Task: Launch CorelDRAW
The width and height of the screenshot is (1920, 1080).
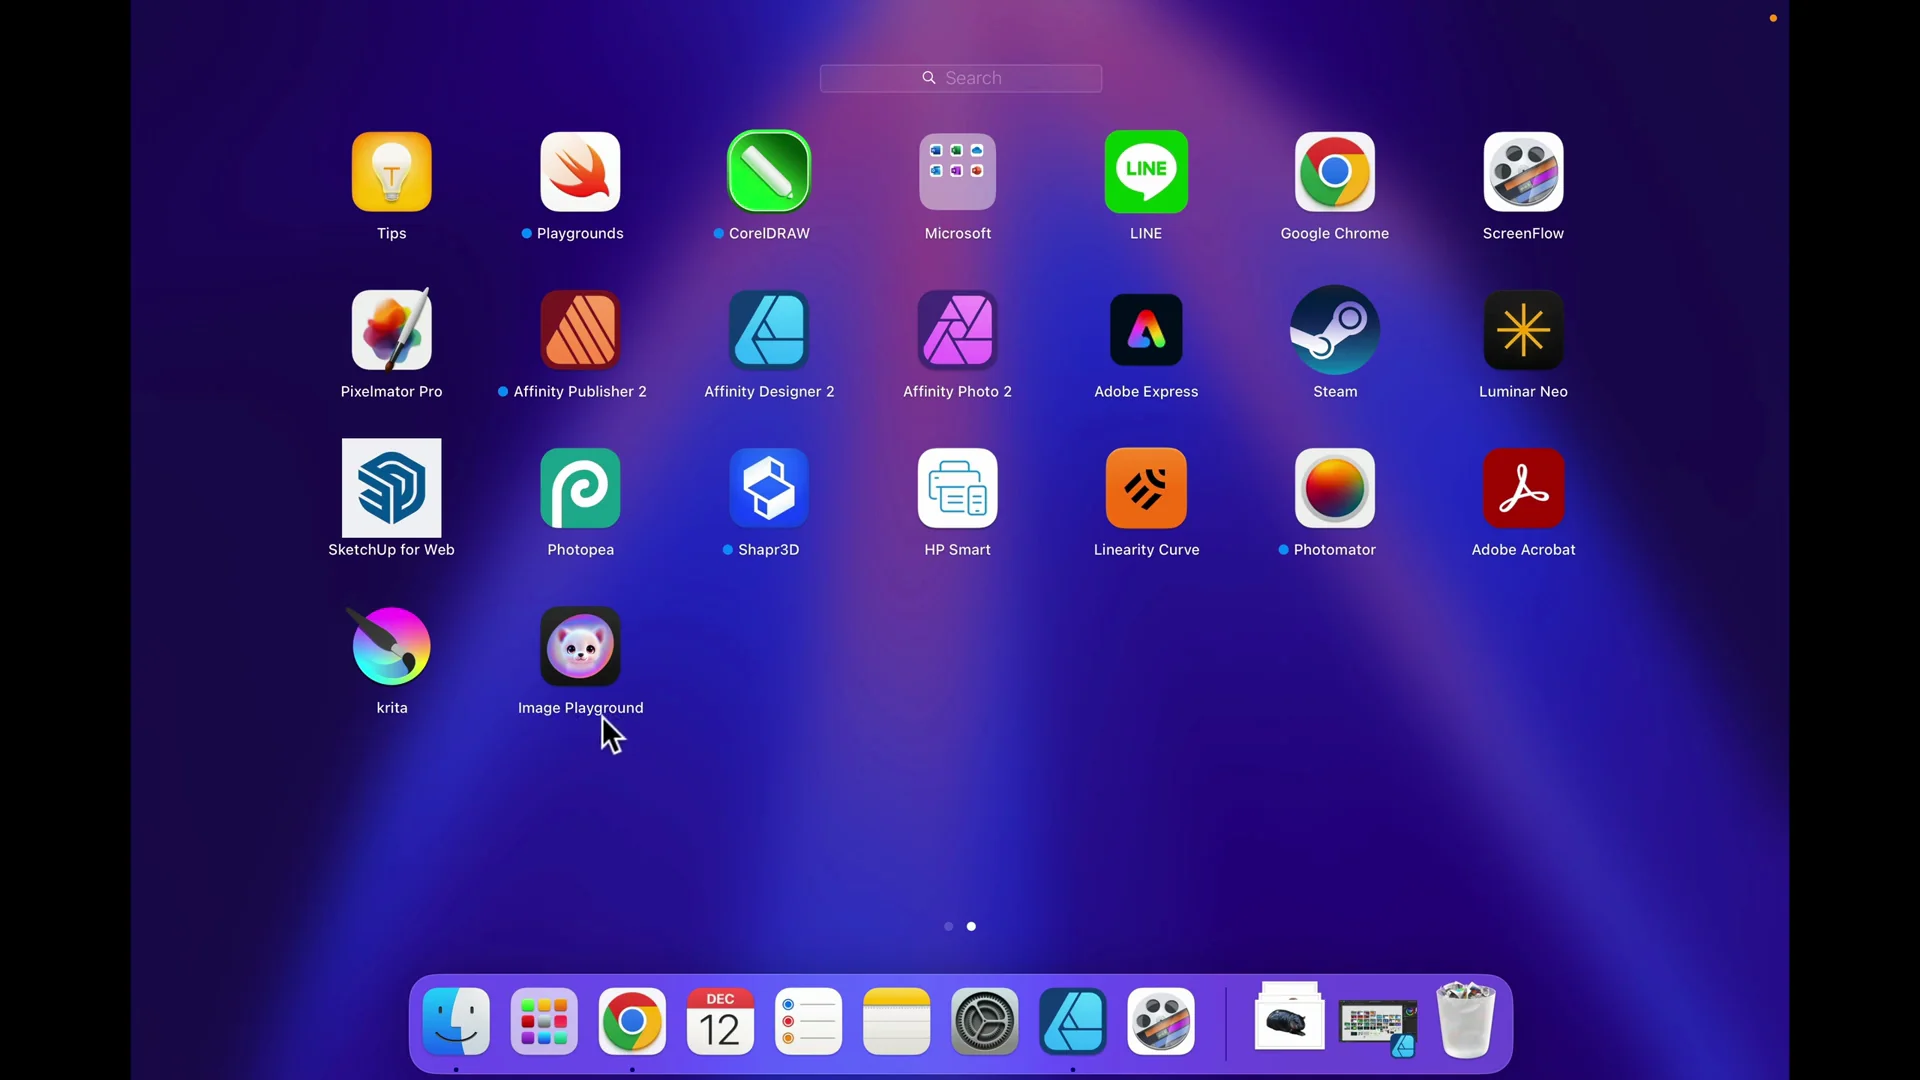Action: pyautogui.click(x=768, y=172)
